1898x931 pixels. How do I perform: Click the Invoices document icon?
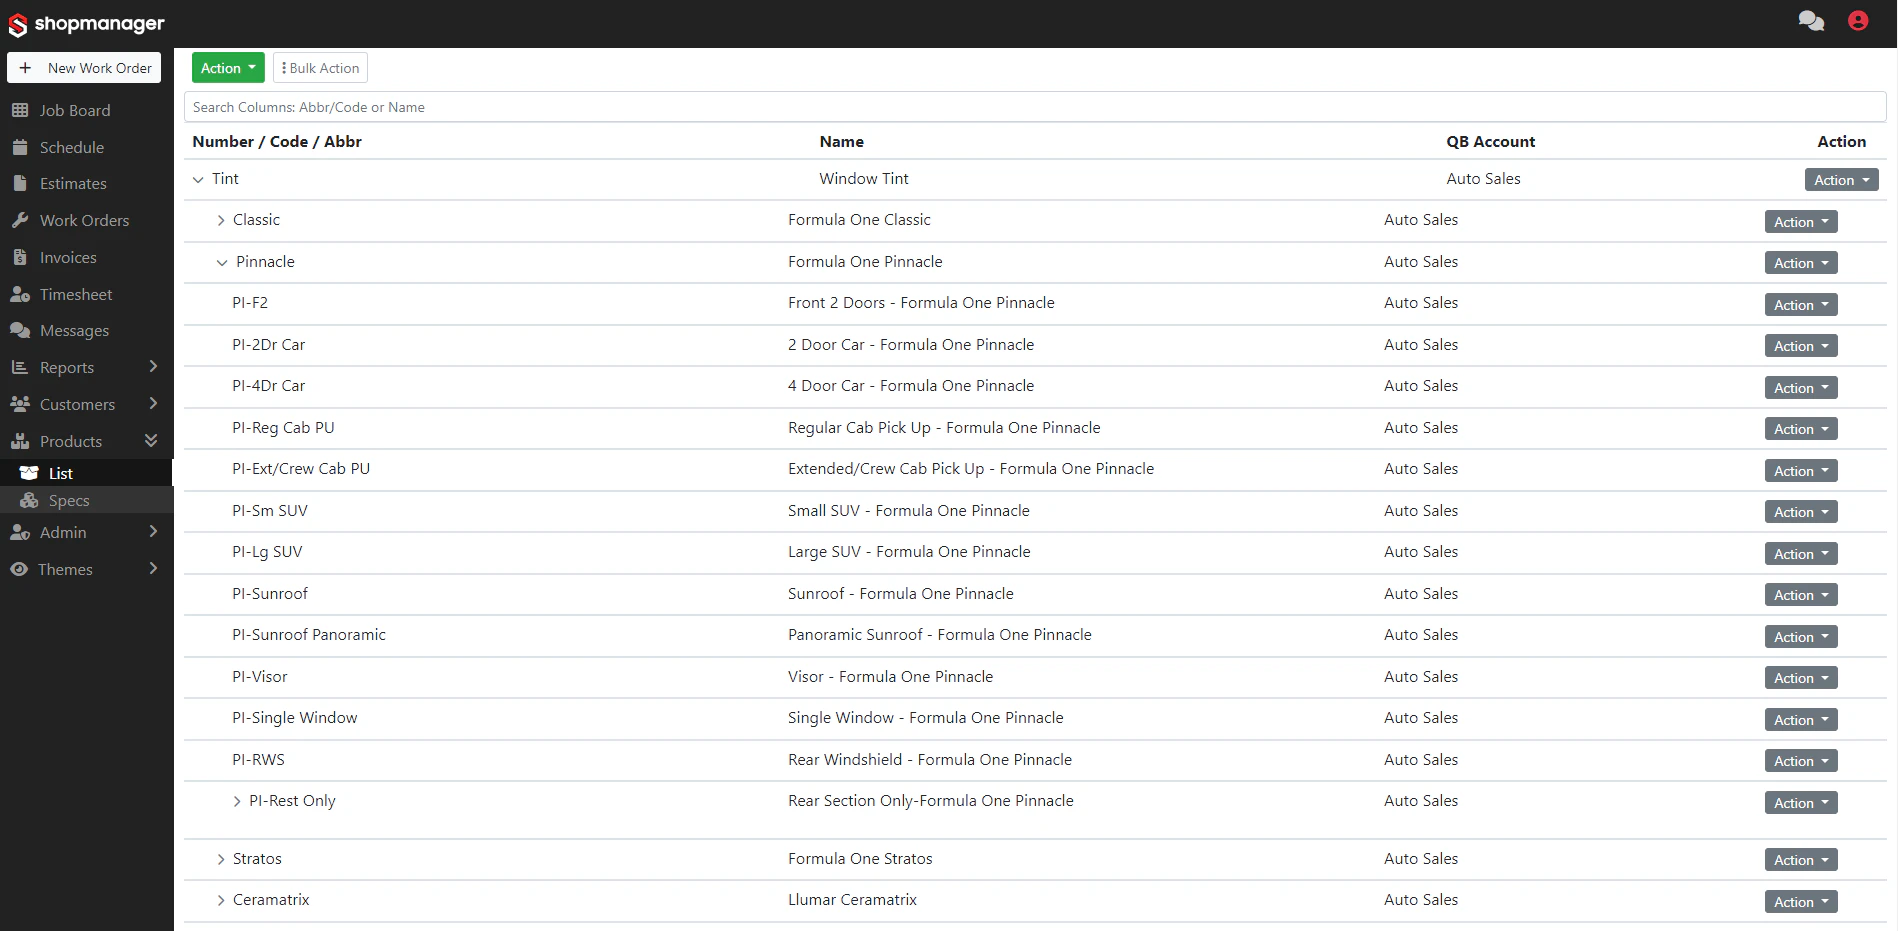pyautogui.click(x=21, y=257)
